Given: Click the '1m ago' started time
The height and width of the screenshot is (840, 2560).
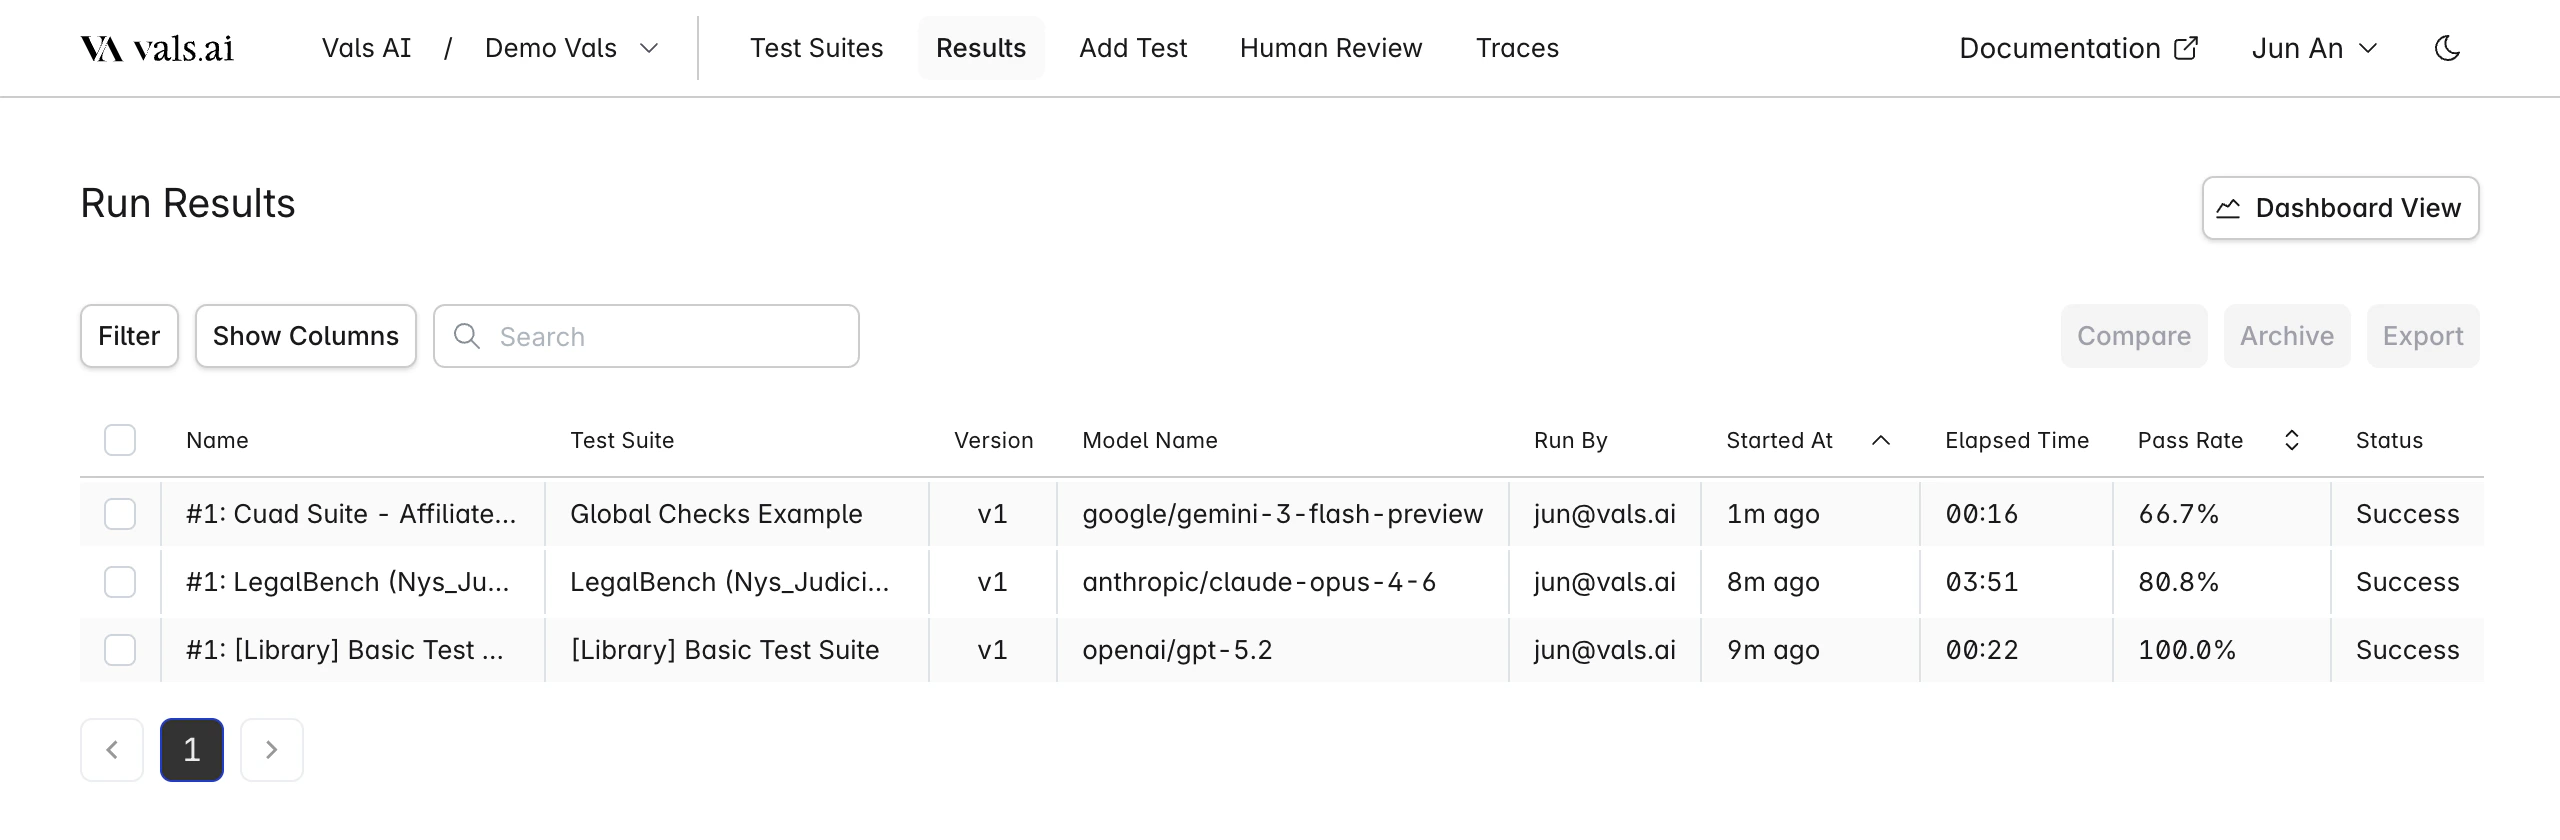Looking at the screenshot, I should [x=1773, y=514].
